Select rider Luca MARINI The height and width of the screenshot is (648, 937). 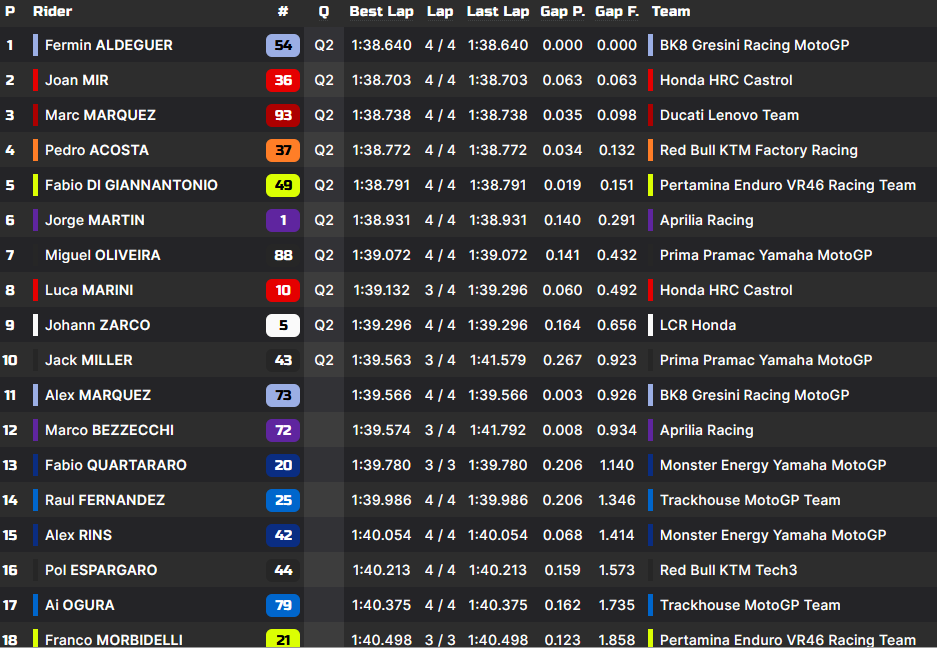(x=89, y=290)
